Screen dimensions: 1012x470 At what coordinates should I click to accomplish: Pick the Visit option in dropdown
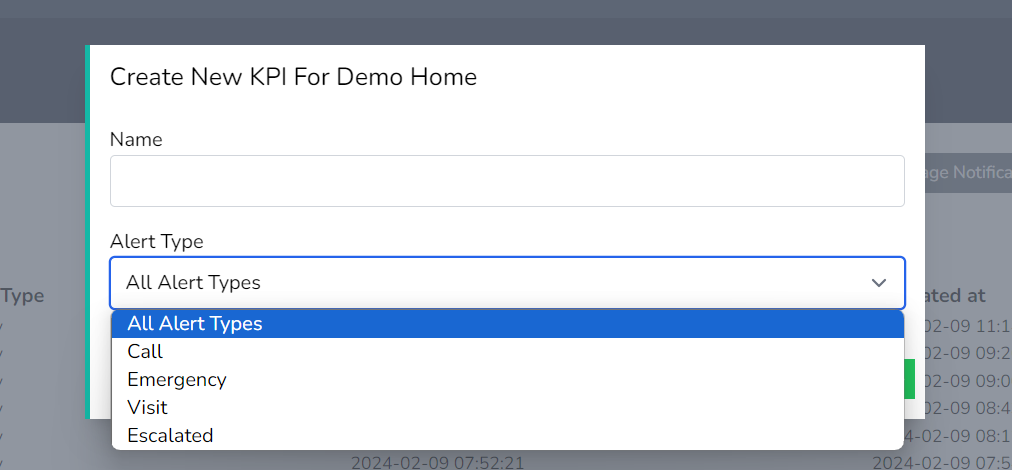coord(147,408)
